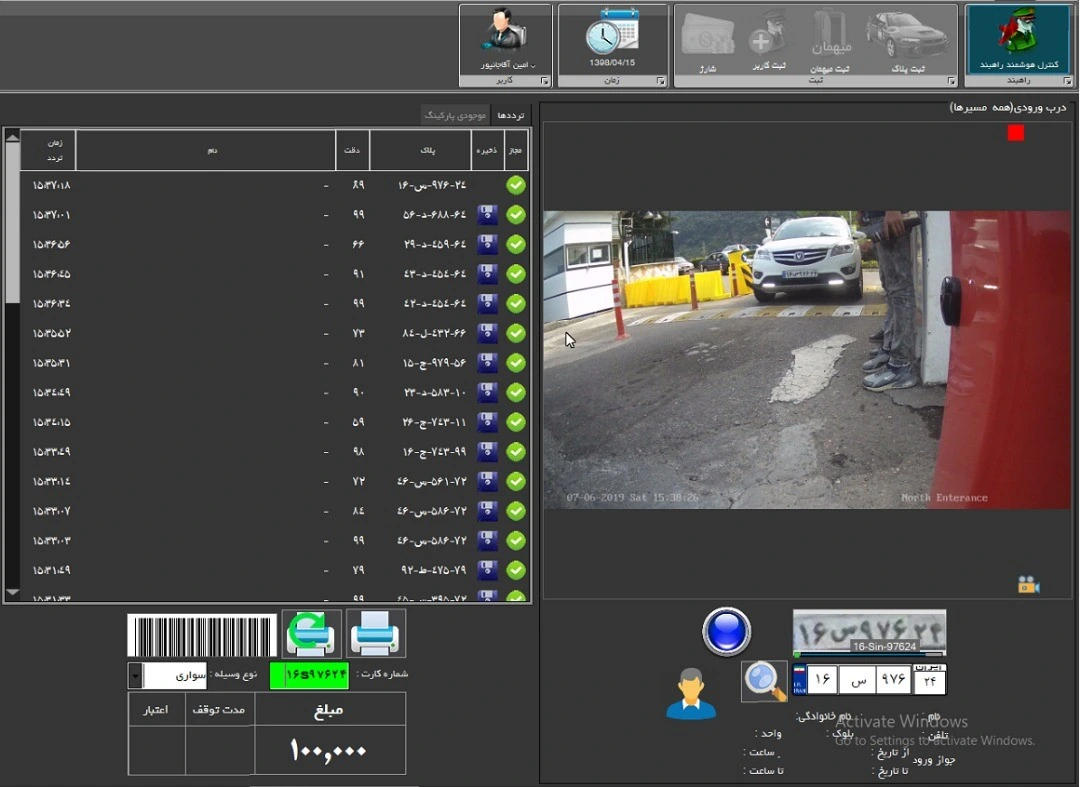
Task: Expand the user name dropdown in toolbar
Action: pyautogui.click(x=532, y=65)
